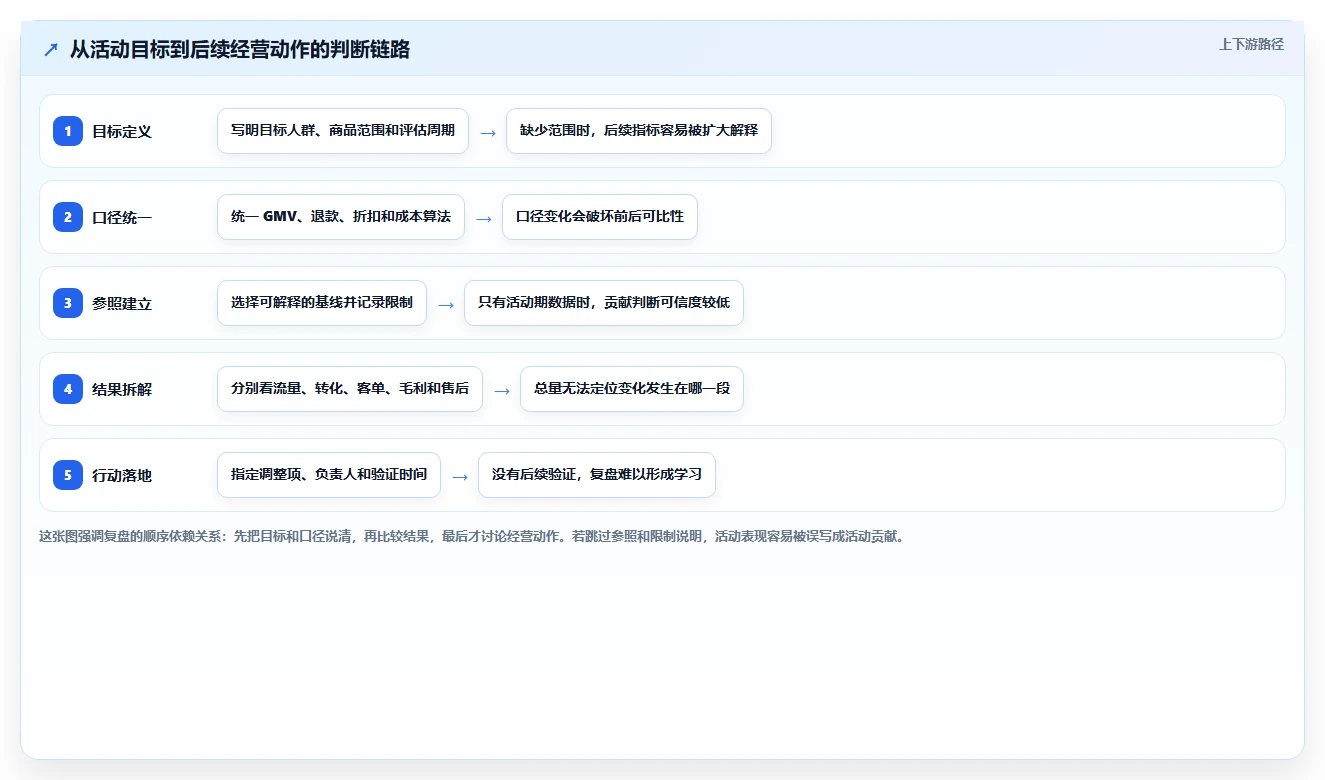Select the 口径统一 step label

pos(122,217)
